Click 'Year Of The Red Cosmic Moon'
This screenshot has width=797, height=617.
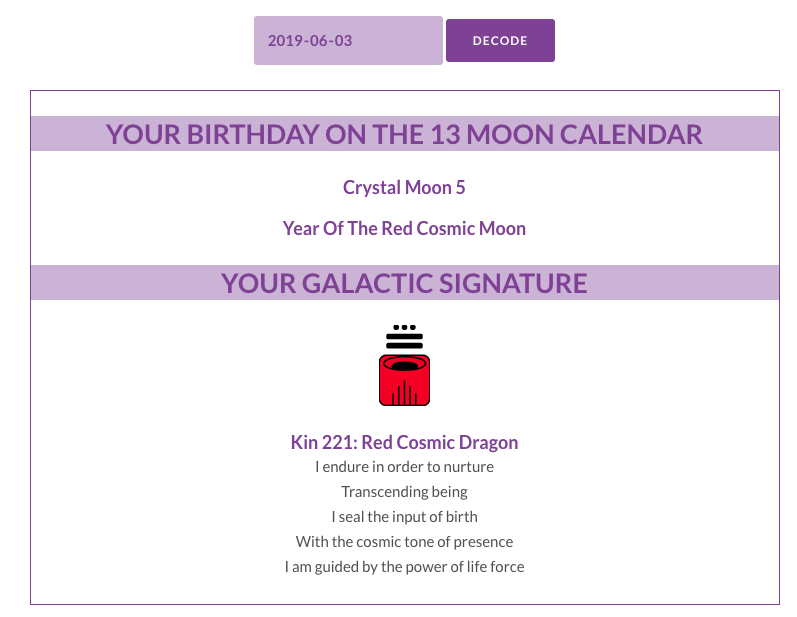click(404, 228)
